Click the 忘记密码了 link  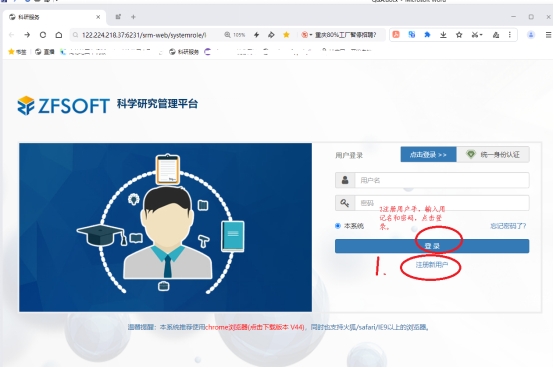click(508, 226)
